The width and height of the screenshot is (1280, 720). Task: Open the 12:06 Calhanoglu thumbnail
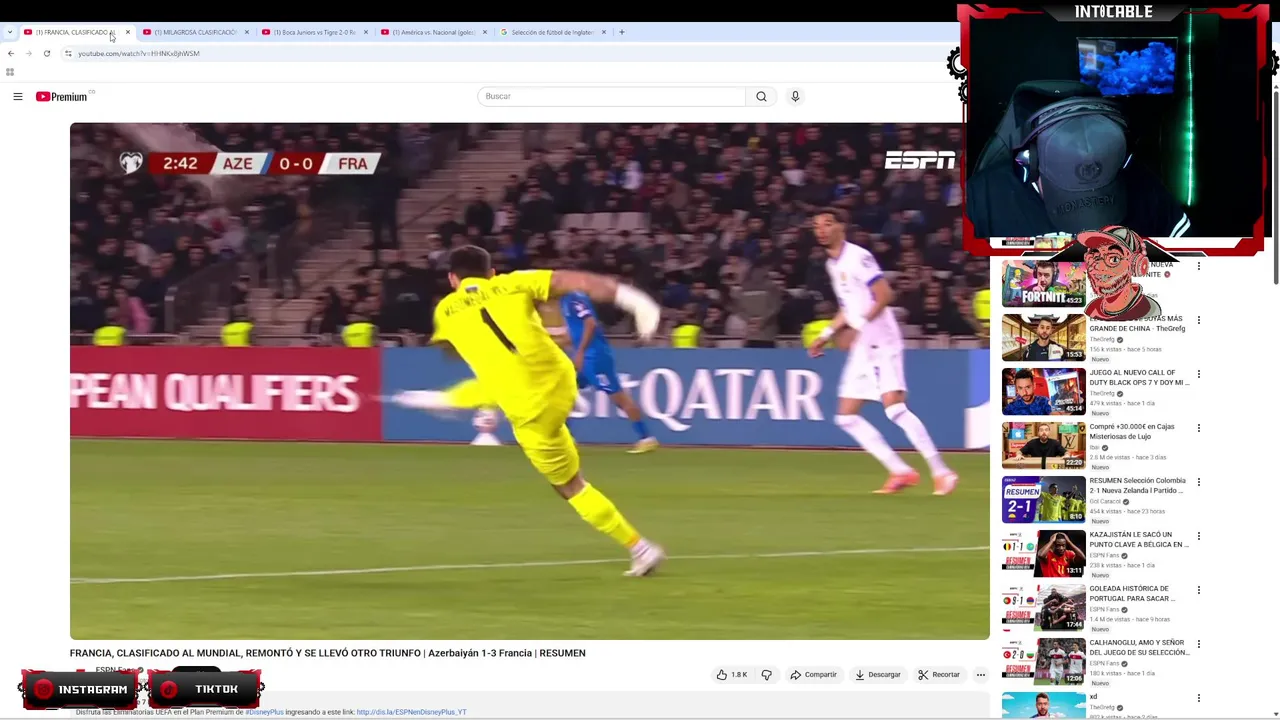1043,661
